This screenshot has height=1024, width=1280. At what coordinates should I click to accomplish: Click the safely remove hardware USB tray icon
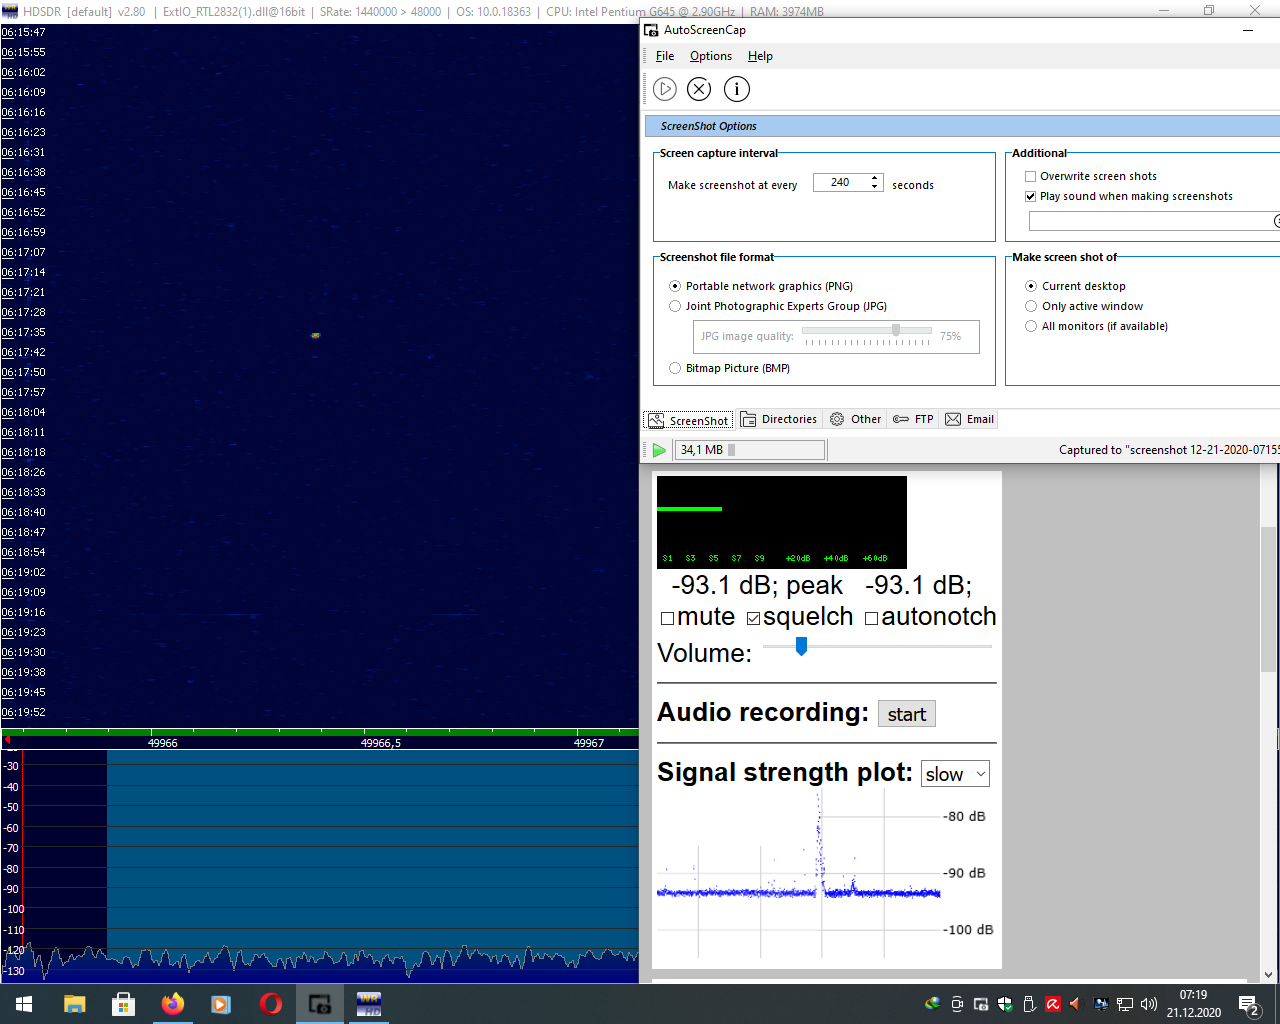[1029, 1004]
